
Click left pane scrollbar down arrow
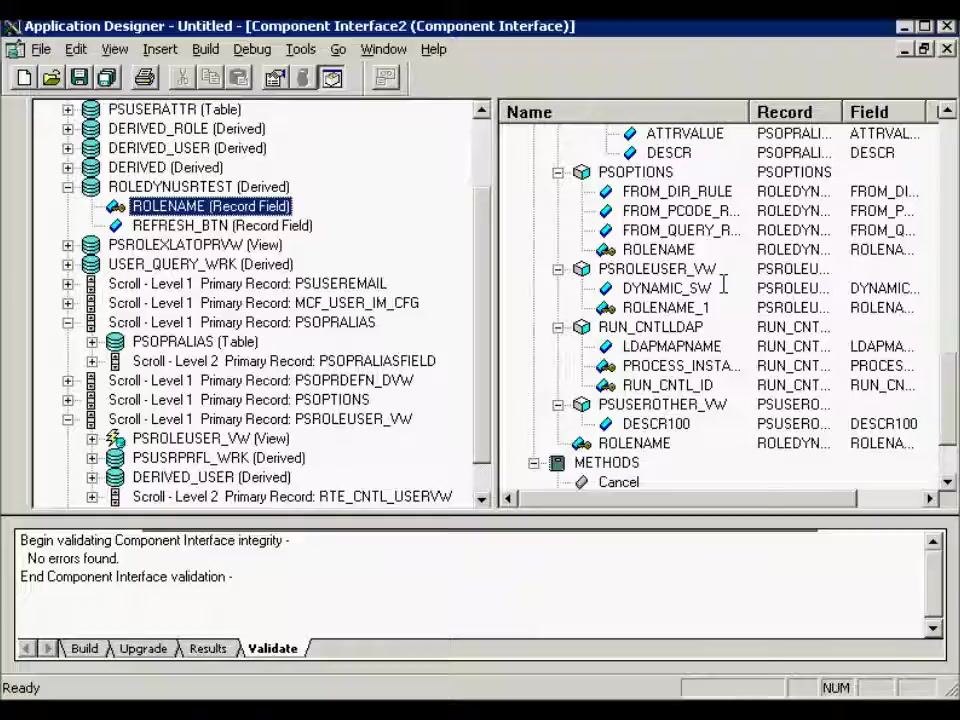click(482, 499)
